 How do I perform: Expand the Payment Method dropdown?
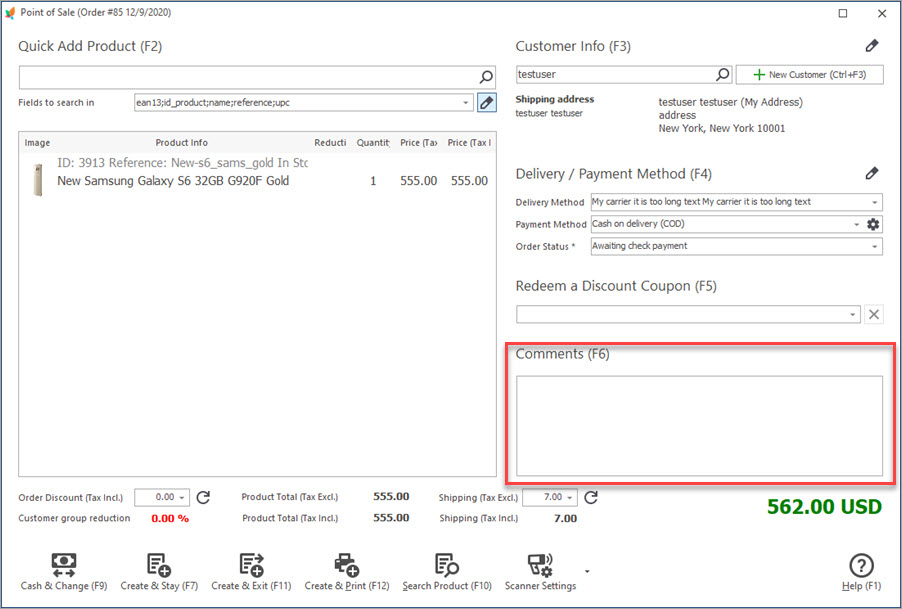point(856,224)
